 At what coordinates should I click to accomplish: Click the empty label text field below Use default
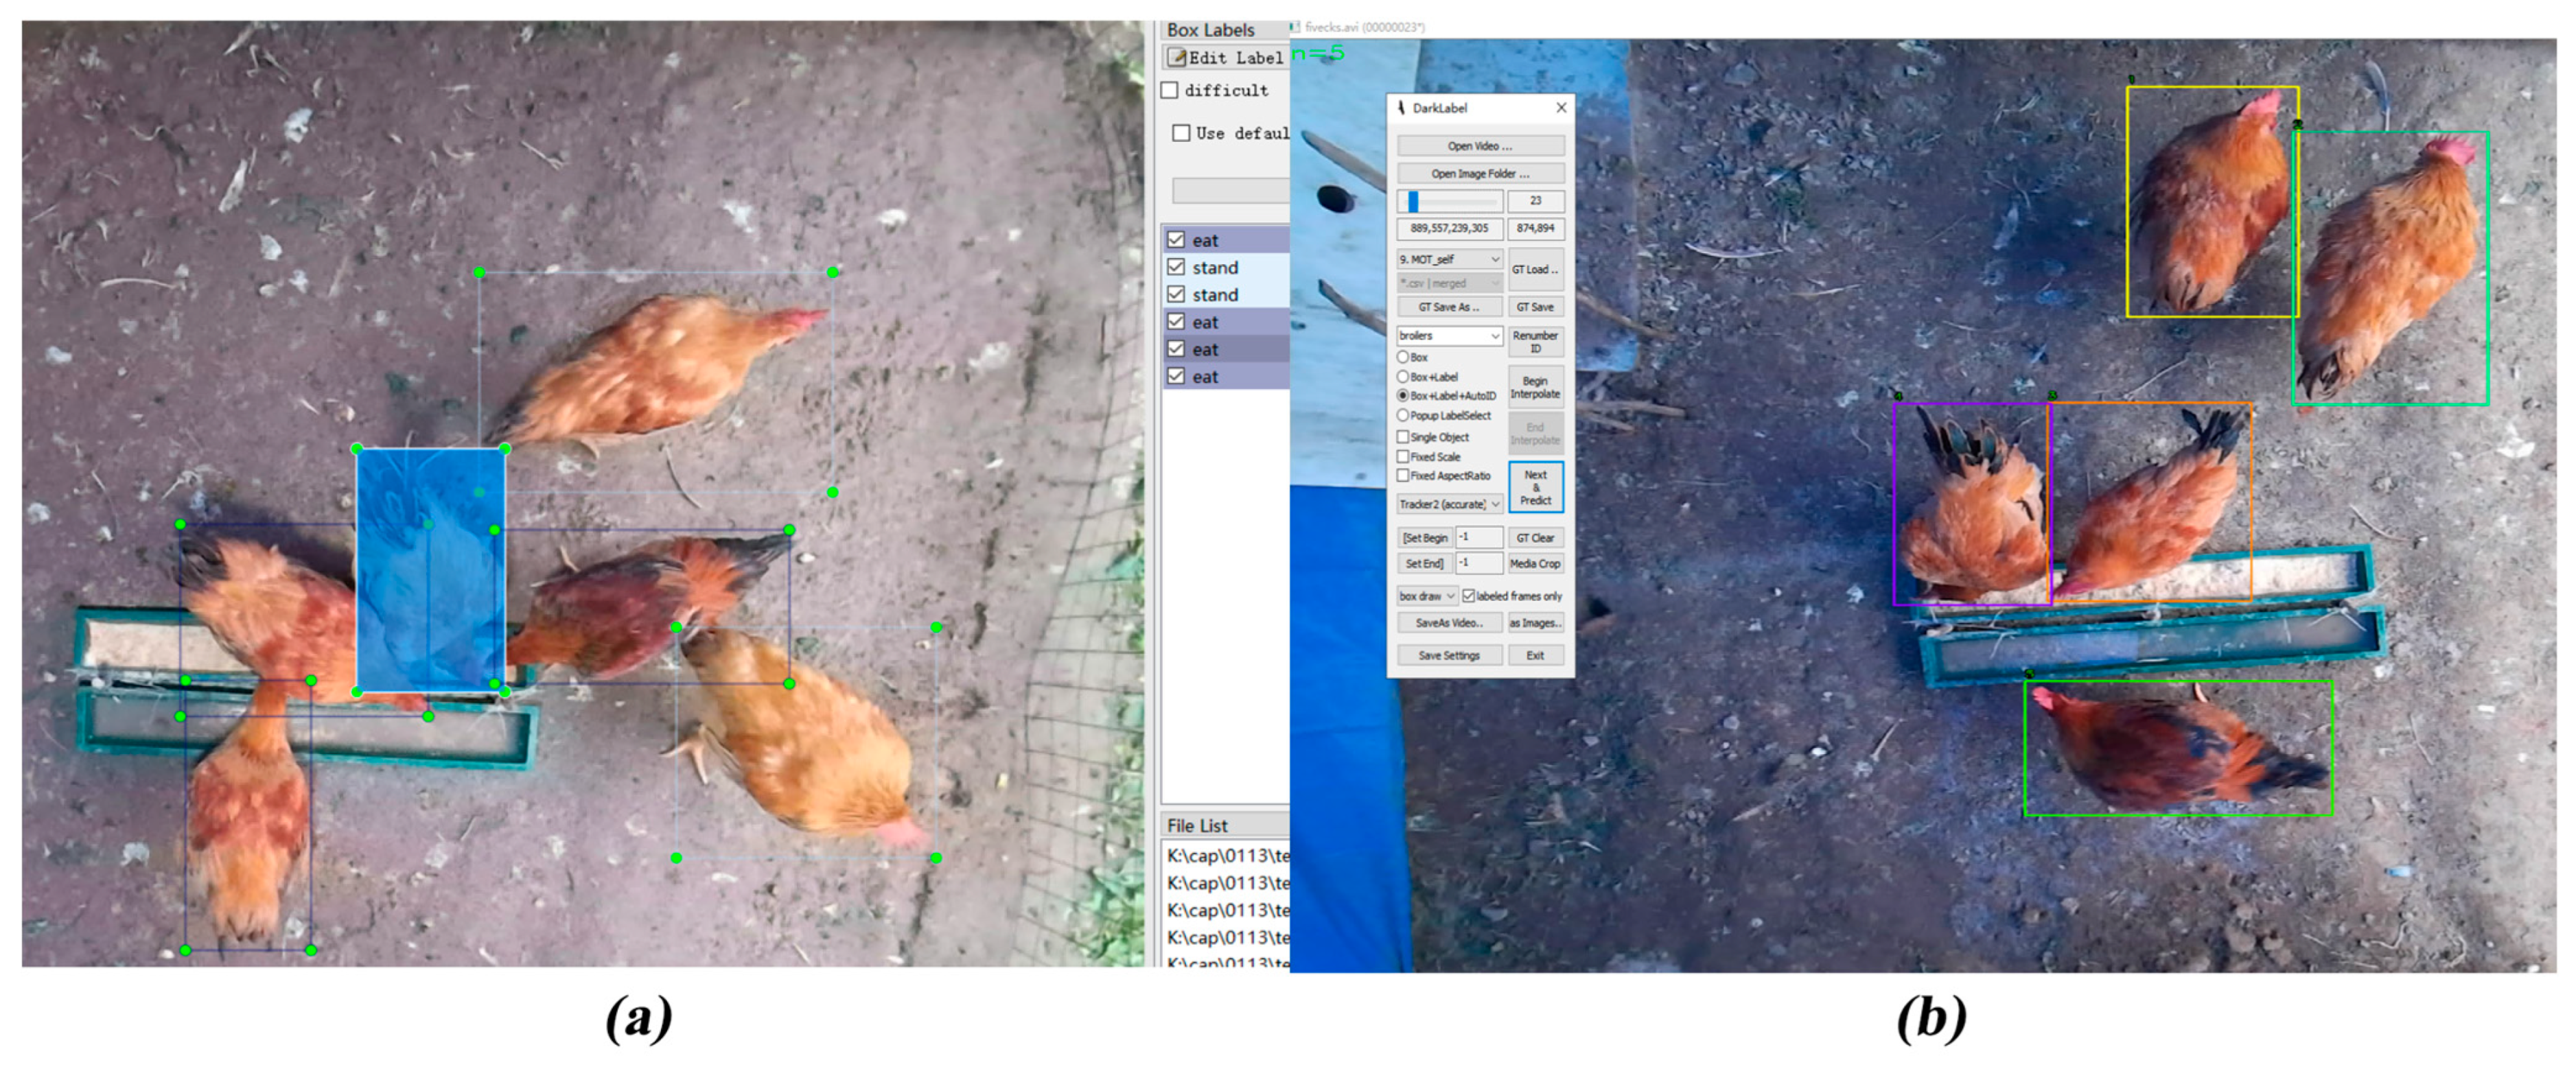pyautogui.click(x=1231, y=190)
